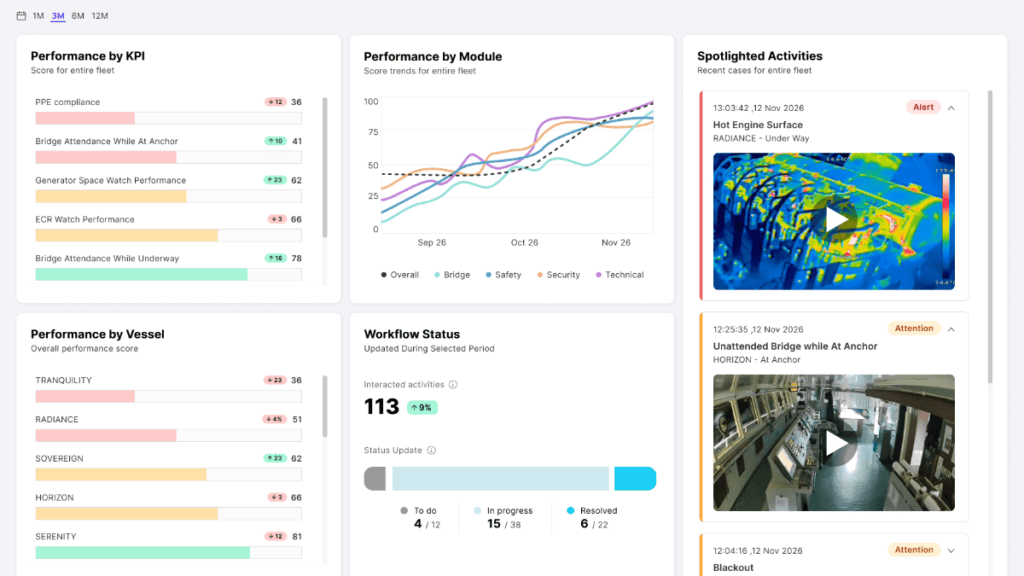Image resolution: width=1024 pixels, height=576 pixels.
Task: Play the Unattended Bridge video
Action: [x=834, y=443]
